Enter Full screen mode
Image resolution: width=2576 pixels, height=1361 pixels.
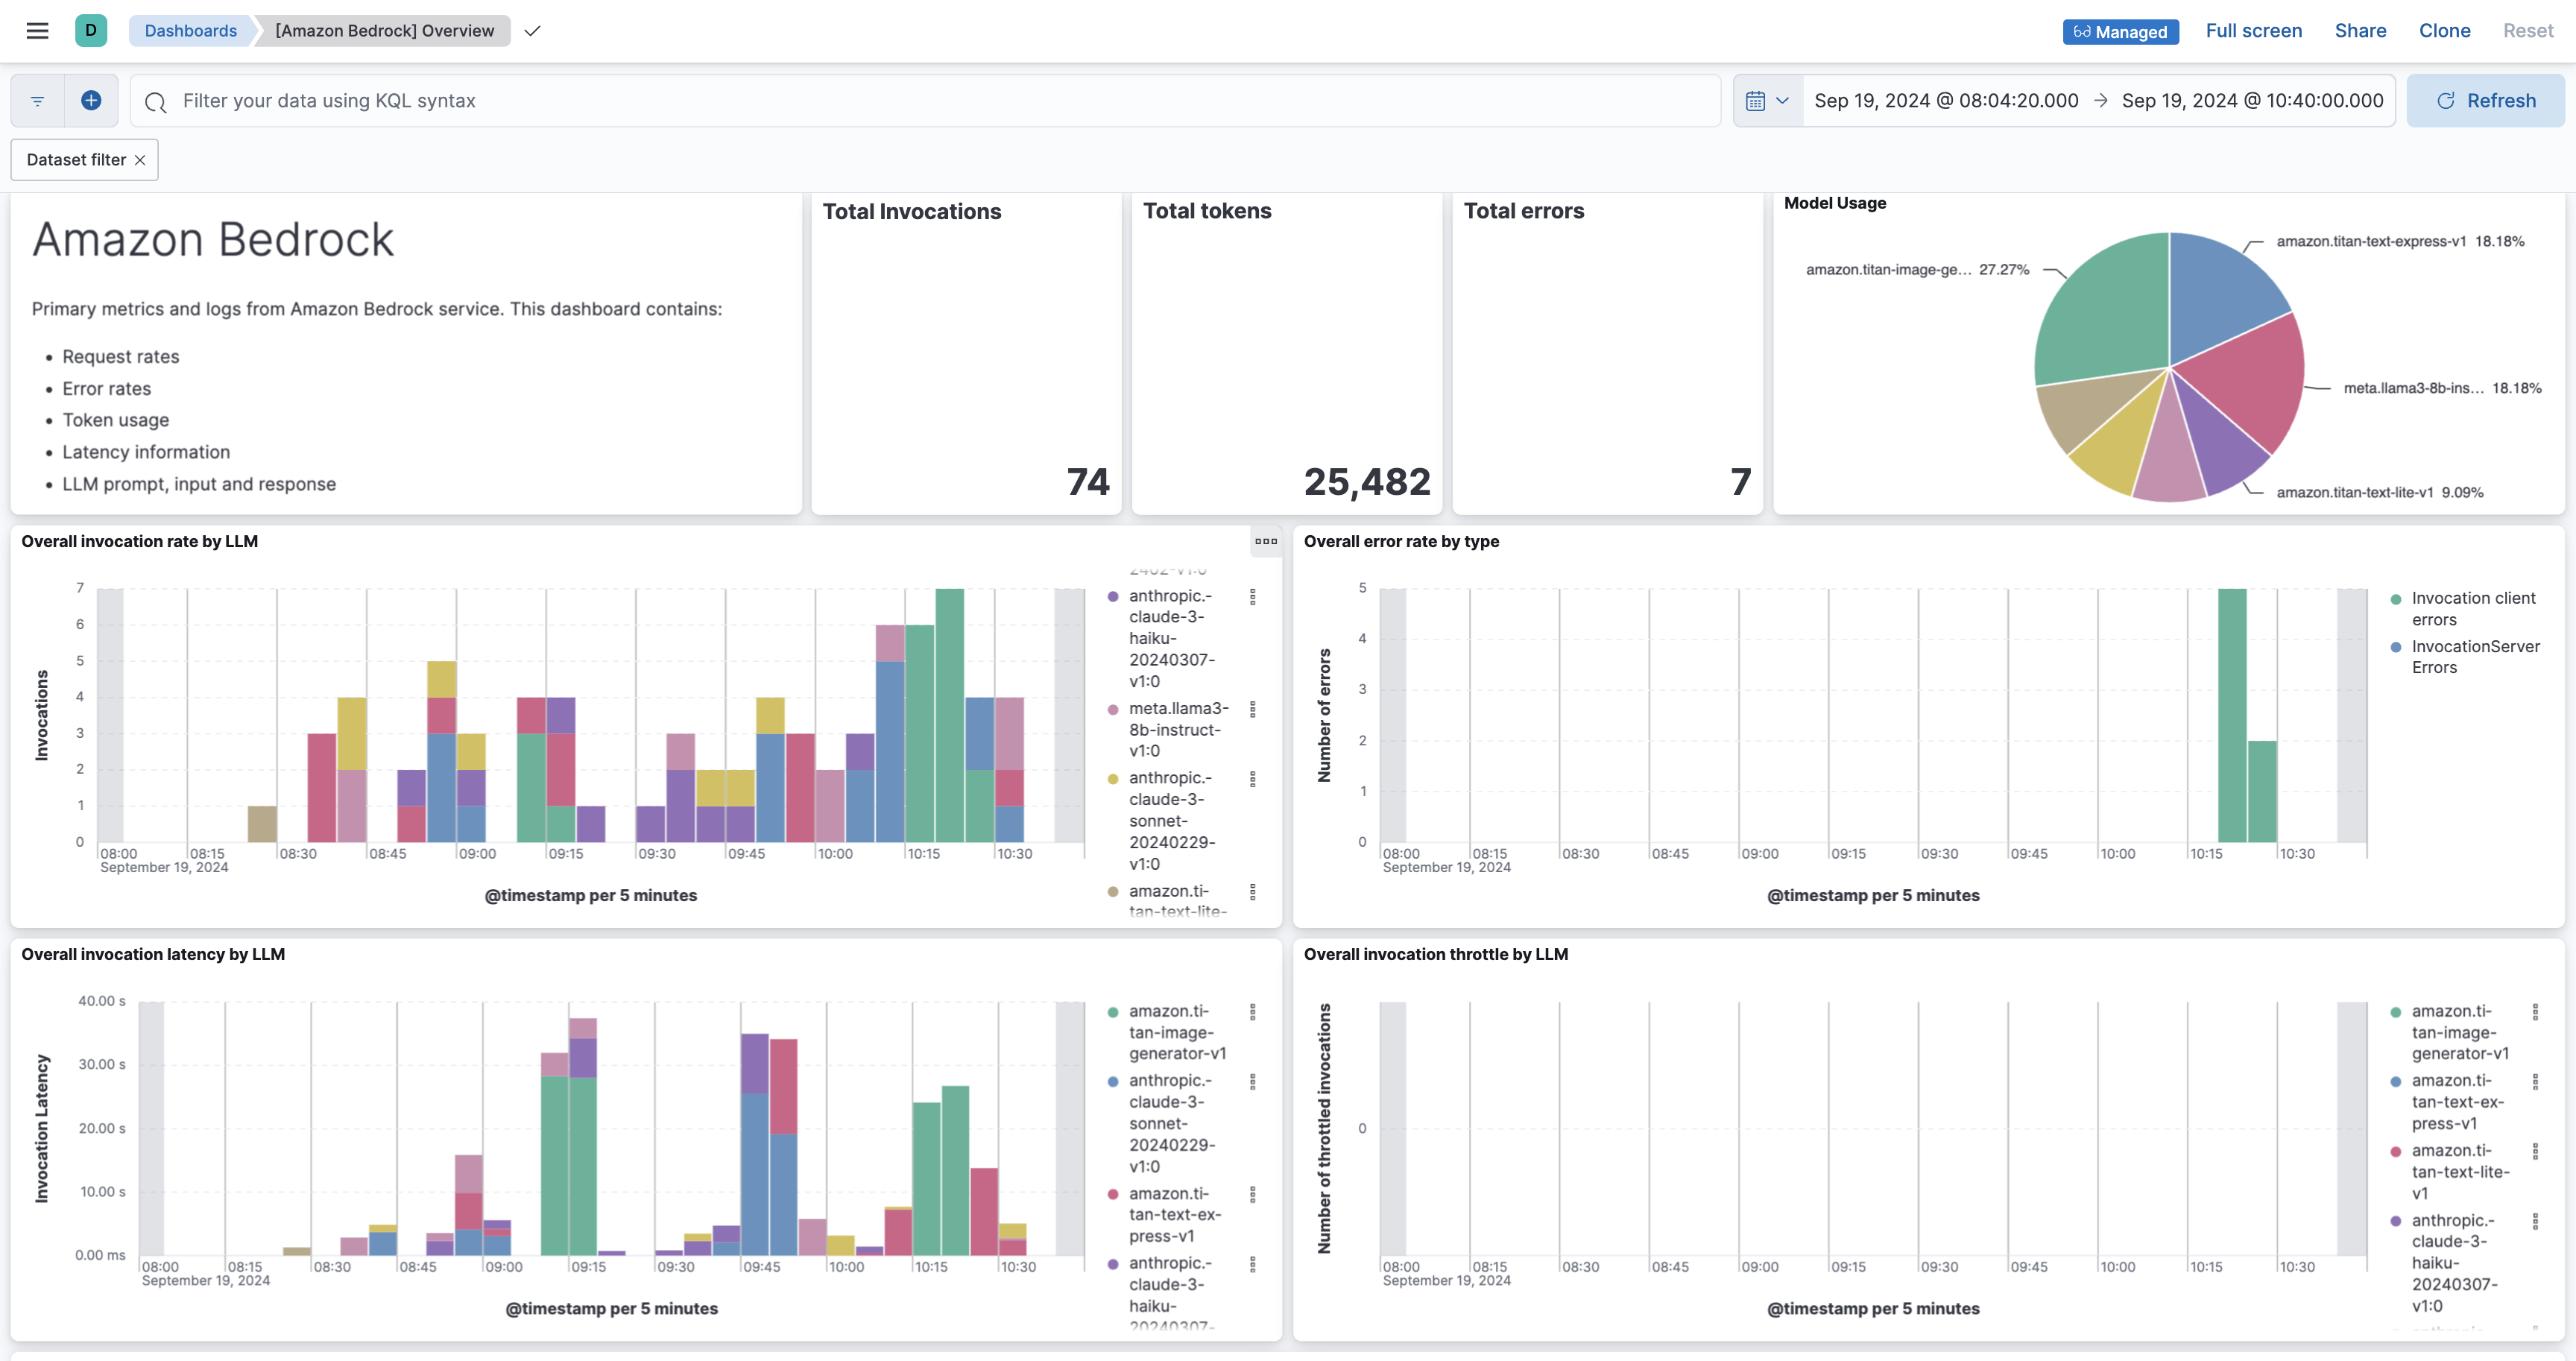click(2253, 31)
